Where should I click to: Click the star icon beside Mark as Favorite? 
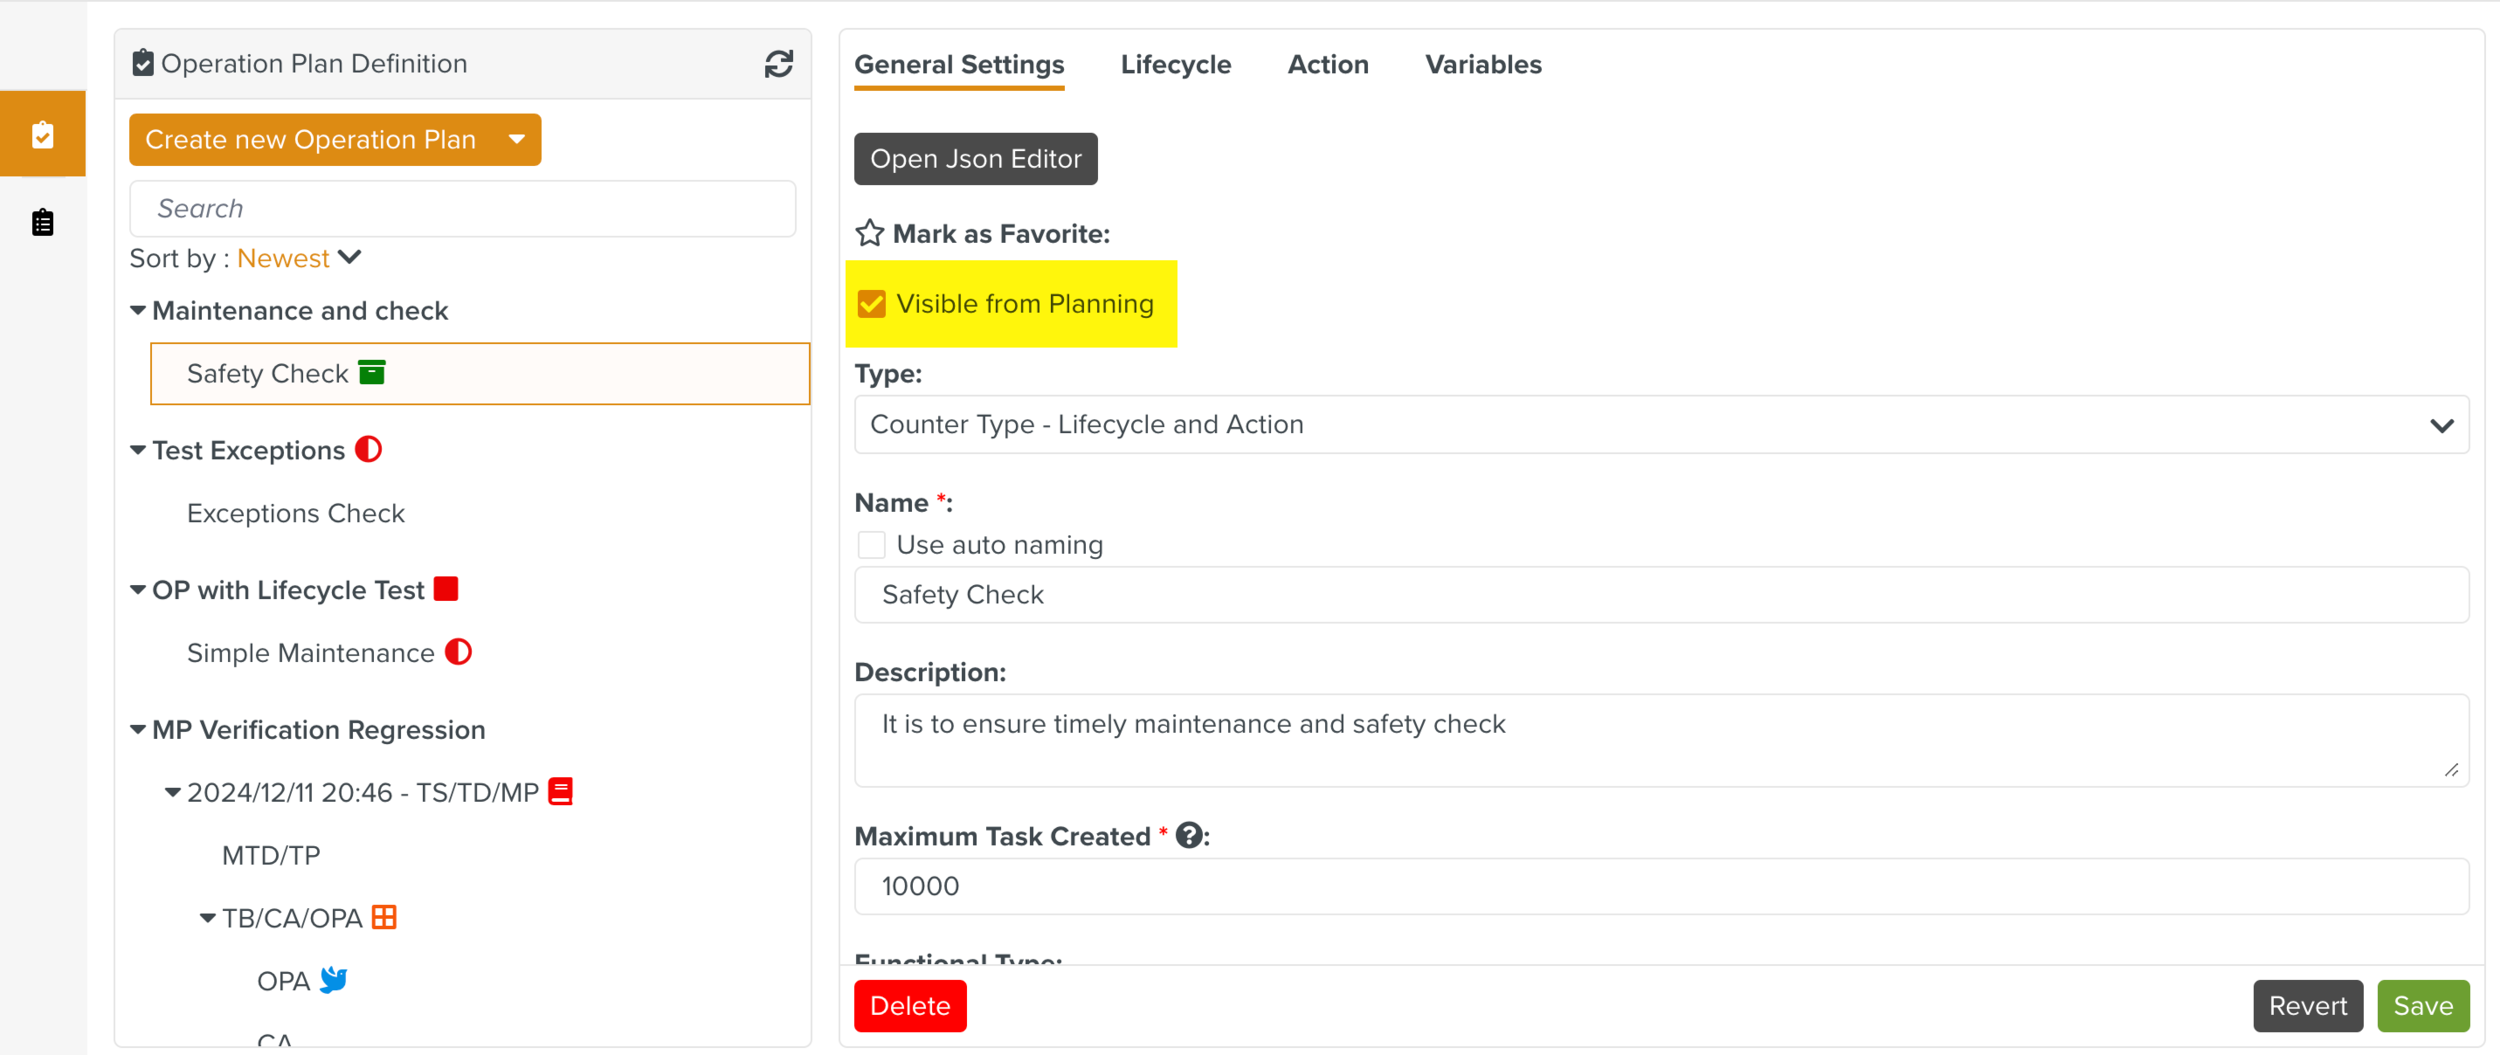(869, 234)
